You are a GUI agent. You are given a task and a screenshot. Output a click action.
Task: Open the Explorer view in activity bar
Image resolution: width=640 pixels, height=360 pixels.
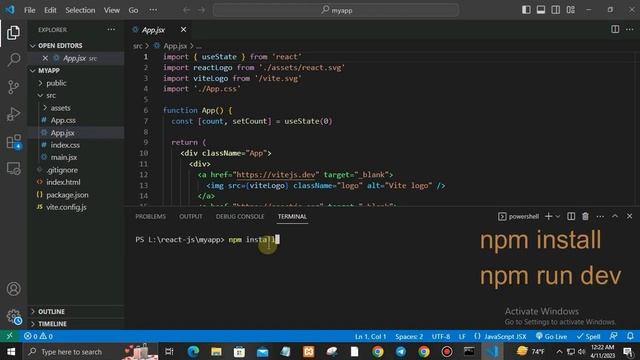13,33
